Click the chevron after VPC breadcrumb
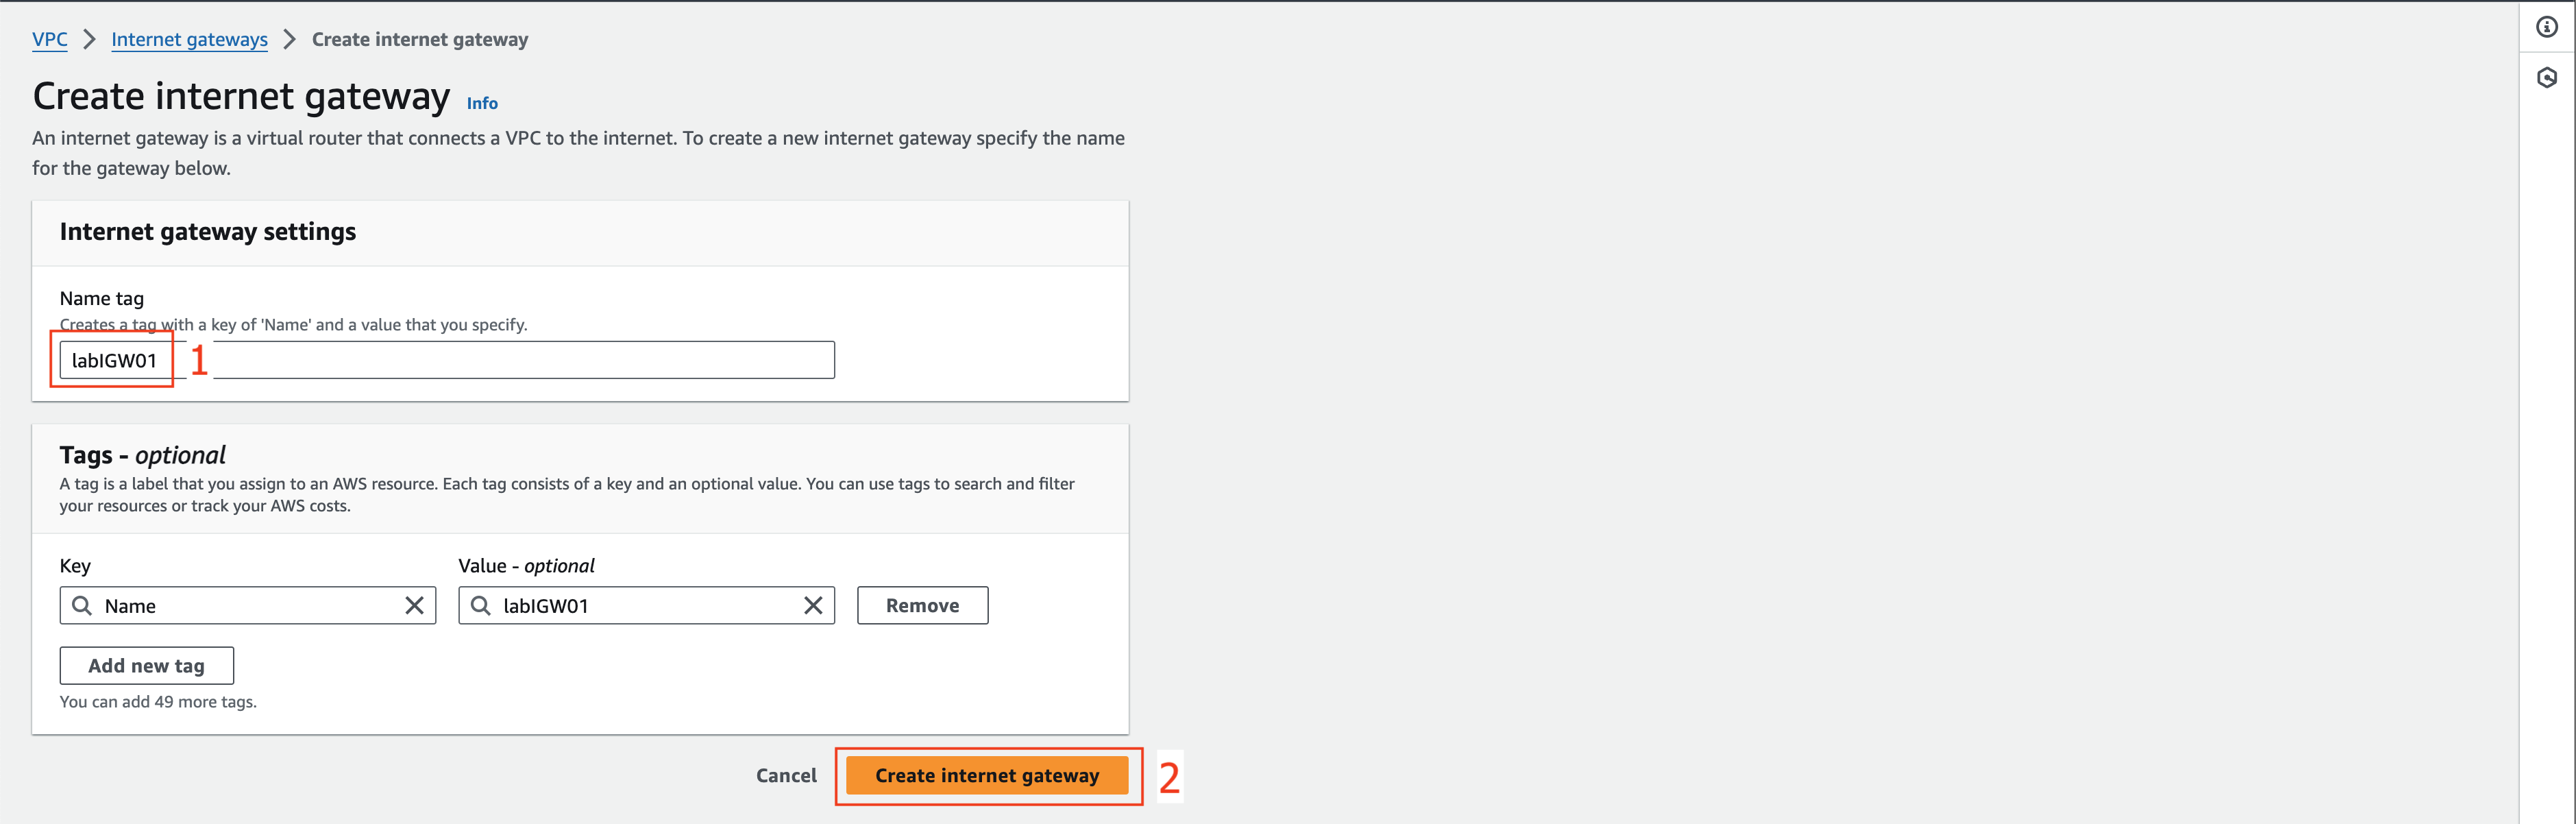 click(x=90, y=39)
